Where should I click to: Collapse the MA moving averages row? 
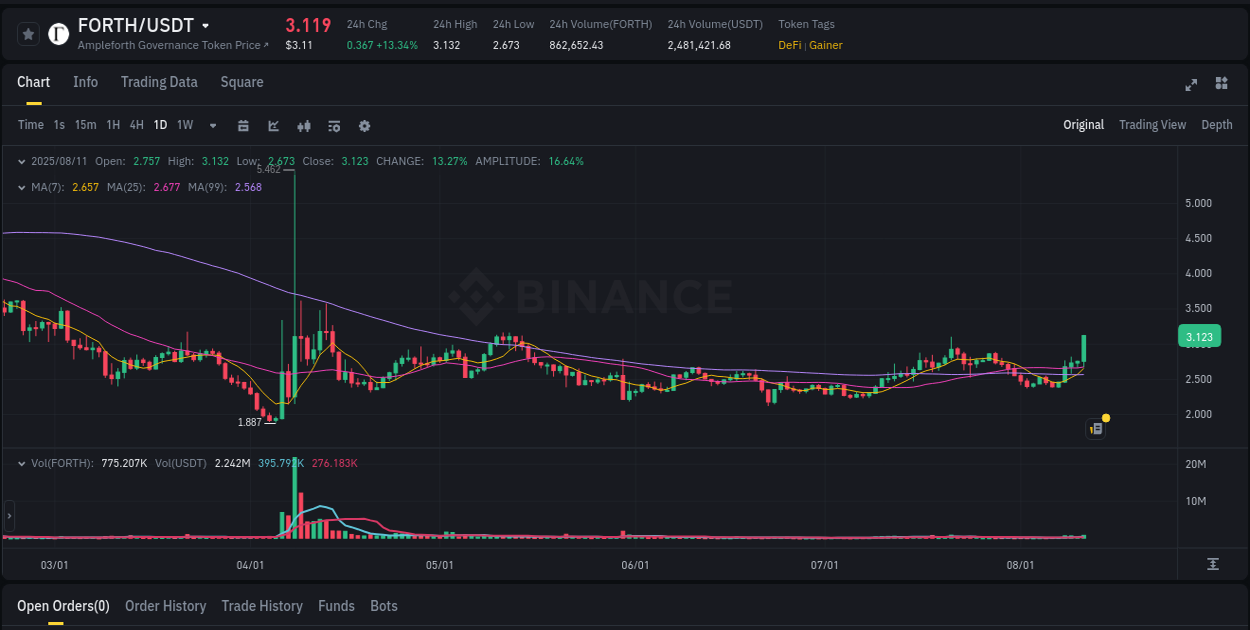(x=22, y=187)
